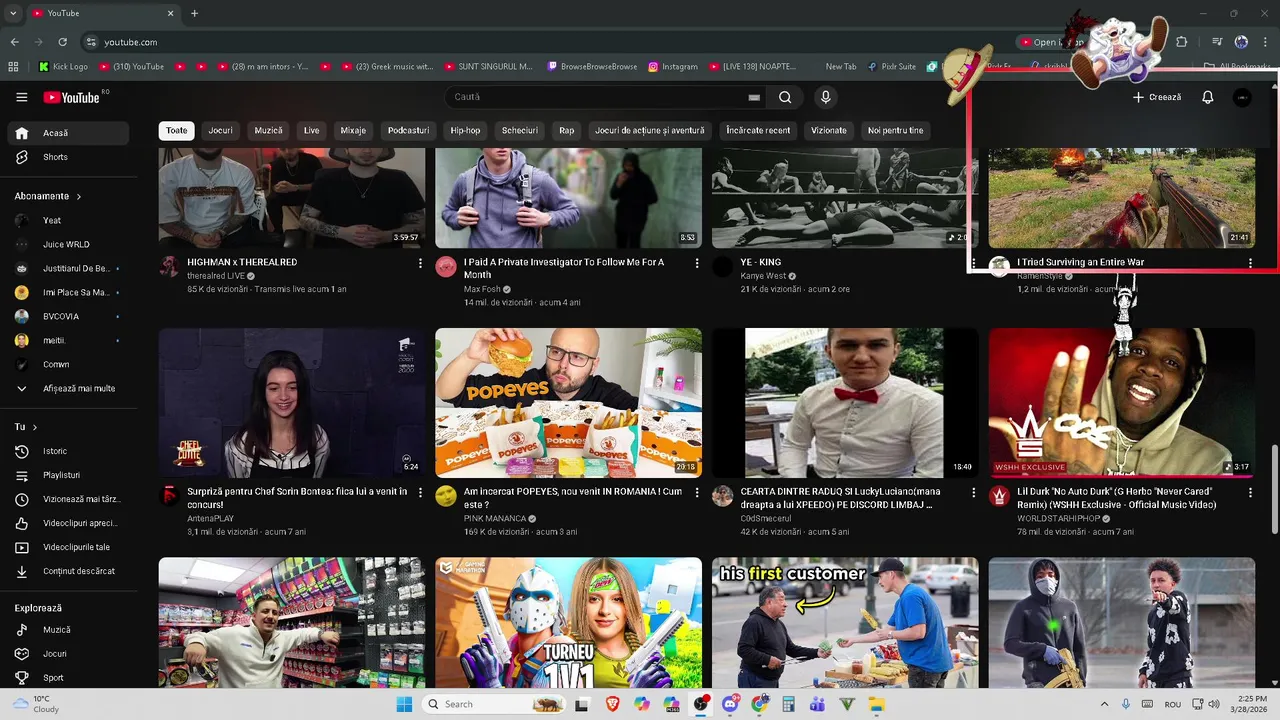The width and height of the screenshot is (1280, 720).
Task: Select Jocuri de acțiune și aventură chip
Action: point(650,130)
